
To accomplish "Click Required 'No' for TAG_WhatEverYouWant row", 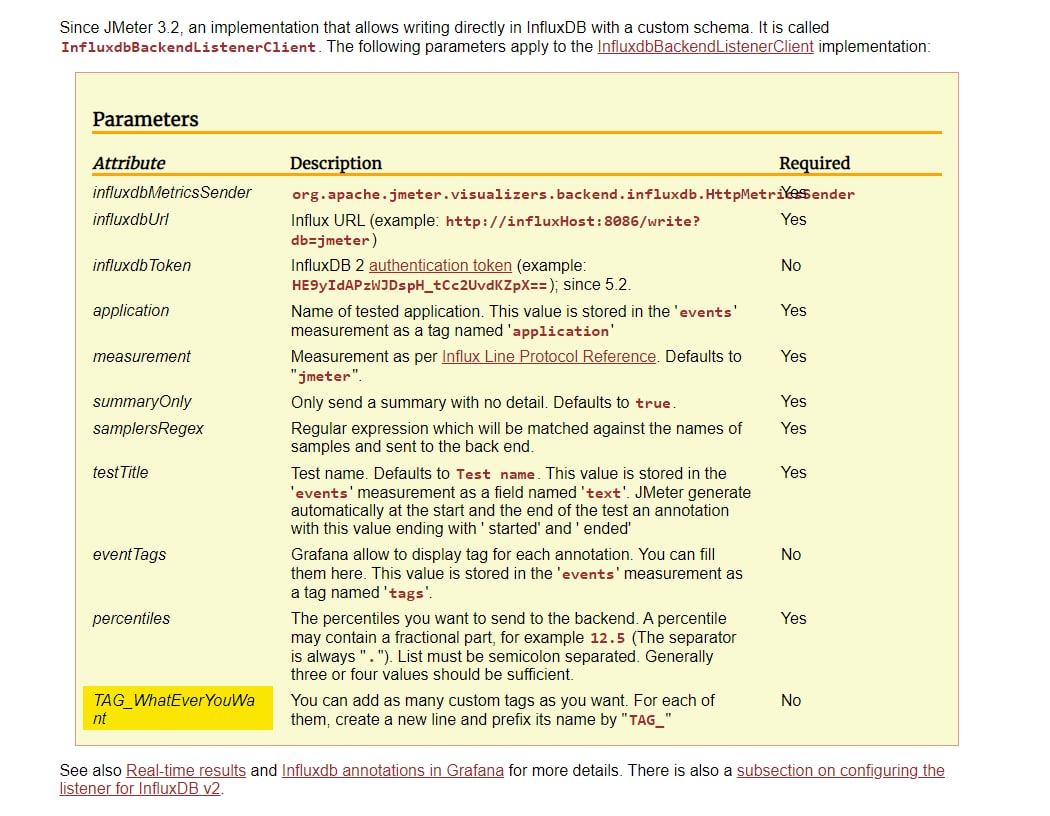I will pos(791,701).
